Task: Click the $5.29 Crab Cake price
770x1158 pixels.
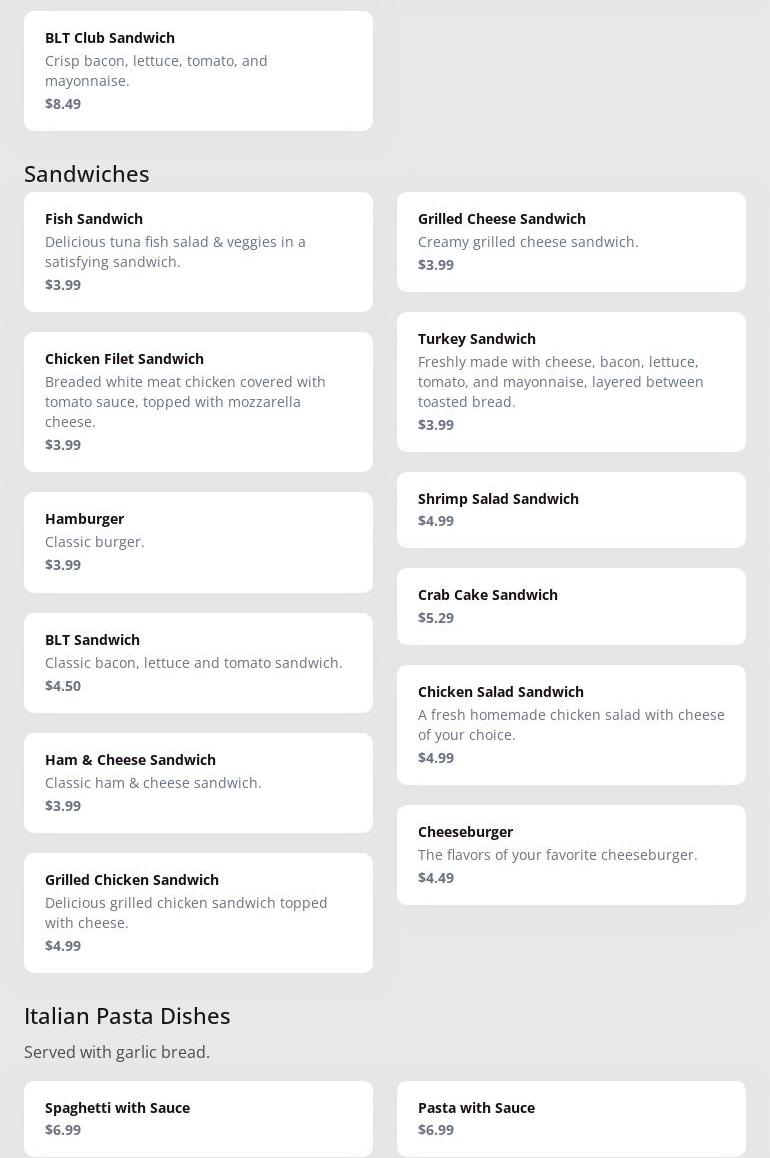Action: (x=436, y=617)
